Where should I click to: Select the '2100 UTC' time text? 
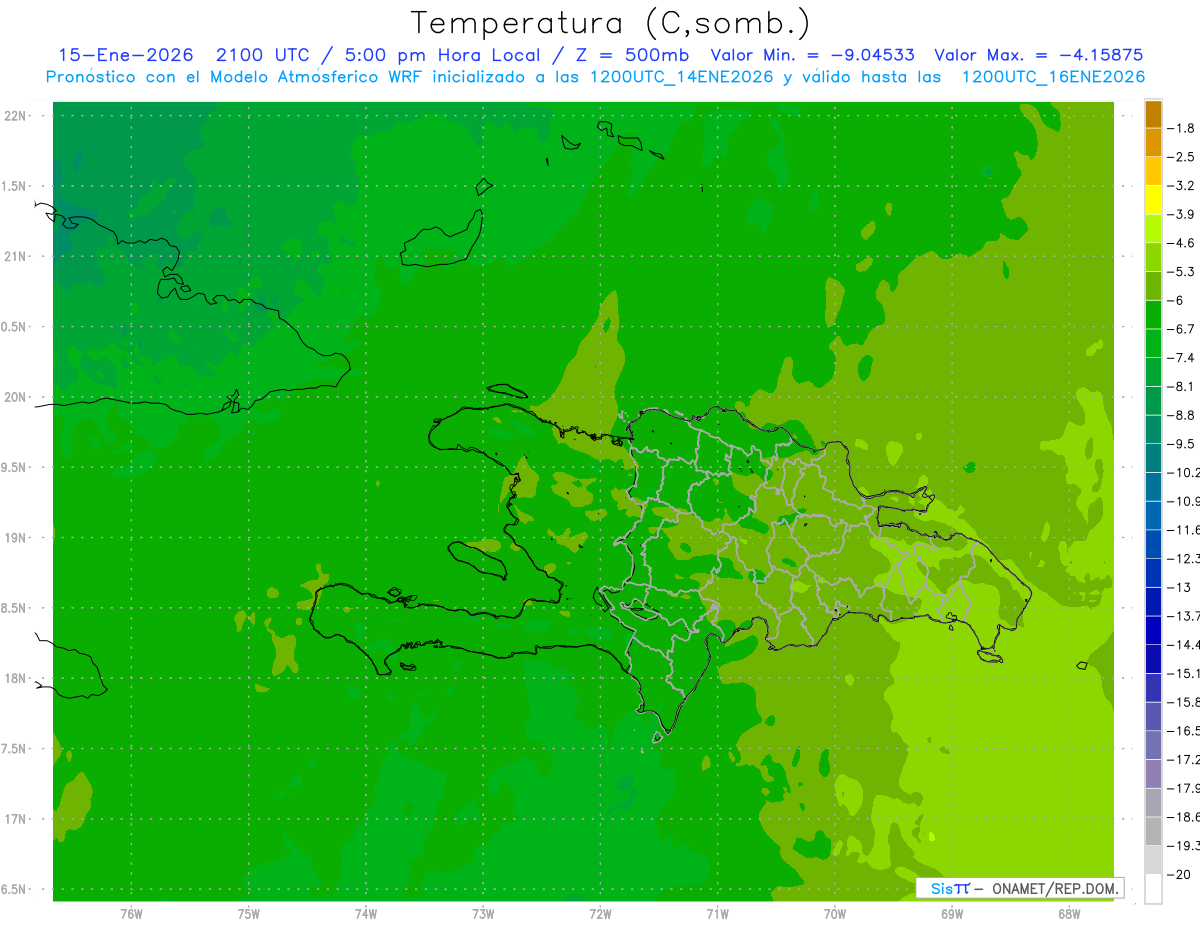pyautogui.click(x=263, y=55)
